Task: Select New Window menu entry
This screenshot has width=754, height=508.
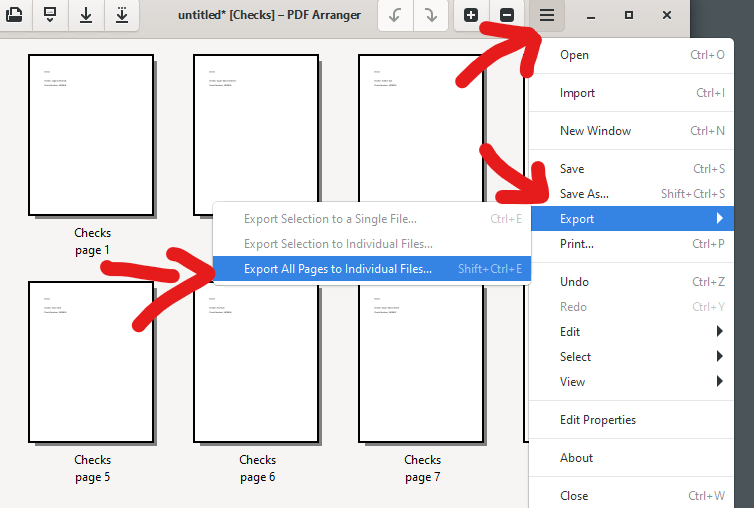Action: click(632, 131)
